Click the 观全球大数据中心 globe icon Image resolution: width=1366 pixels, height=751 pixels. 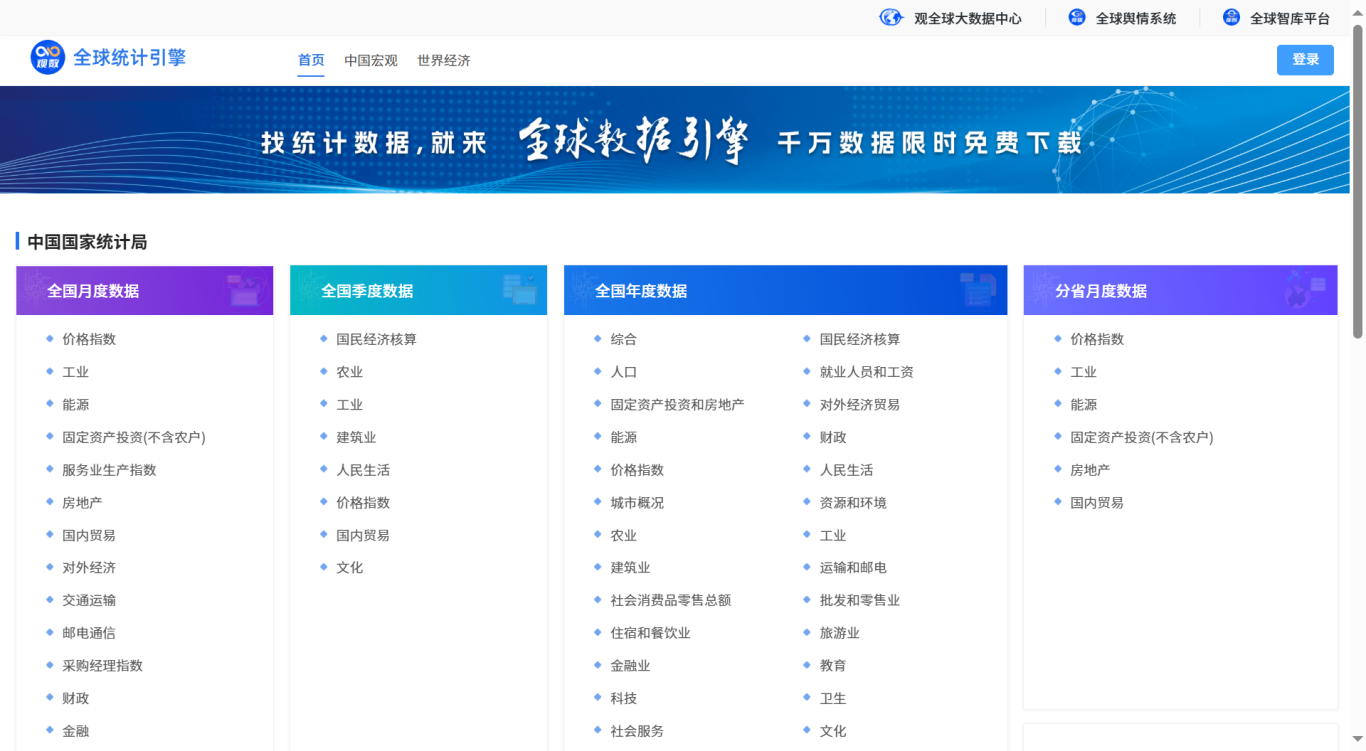click(x=890, y=18)
